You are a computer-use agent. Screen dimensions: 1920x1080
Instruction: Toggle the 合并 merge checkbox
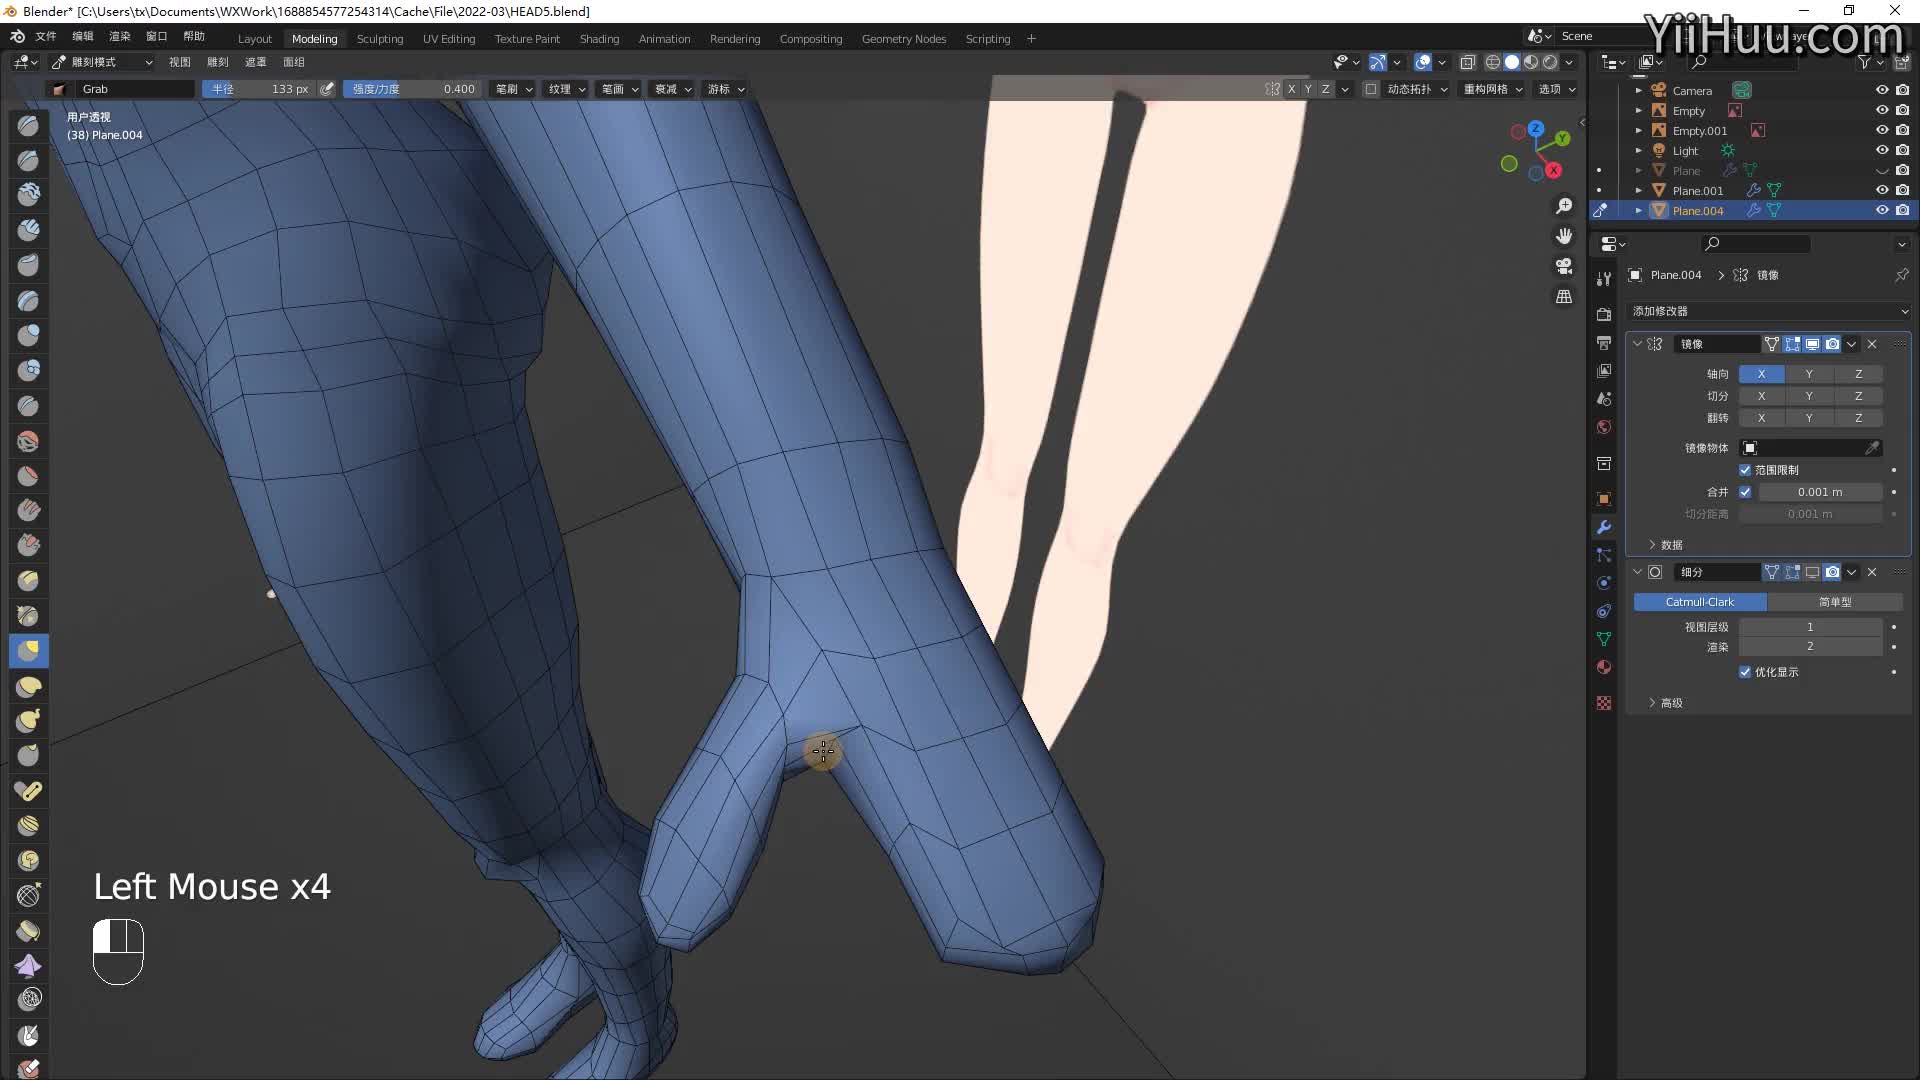pyautogui.click(x=1745, y=492)
